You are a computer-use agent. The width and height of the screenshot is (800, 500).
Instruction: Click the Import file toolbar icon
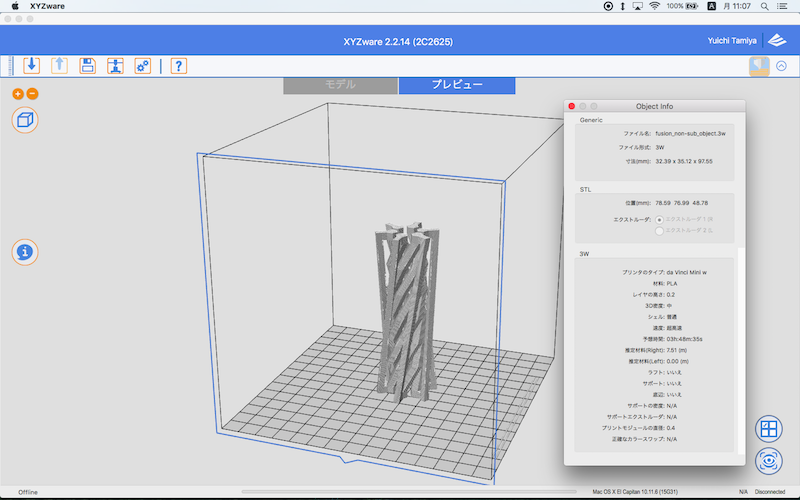pos(32,66)
